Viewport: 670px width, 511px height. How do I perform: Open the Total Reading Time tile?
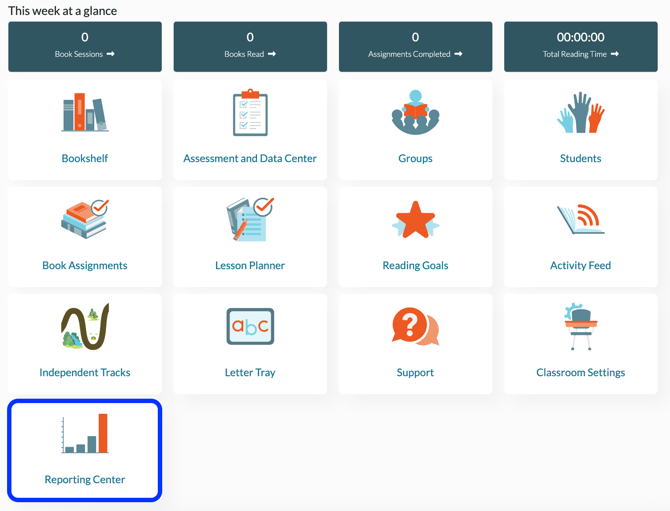[580, 47]
